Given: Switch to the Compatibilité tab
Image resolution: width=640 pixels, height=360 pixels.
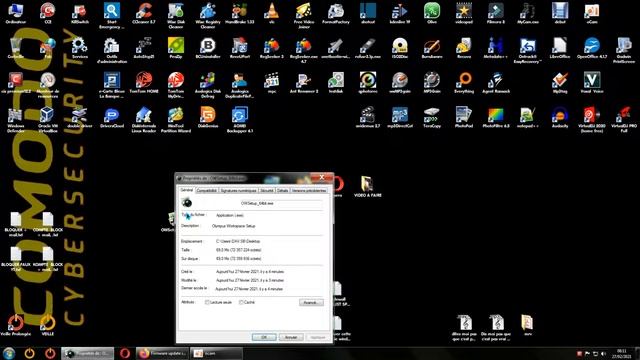Looking at the screenshot, I should pyautogui.click(x=207, y=191).
